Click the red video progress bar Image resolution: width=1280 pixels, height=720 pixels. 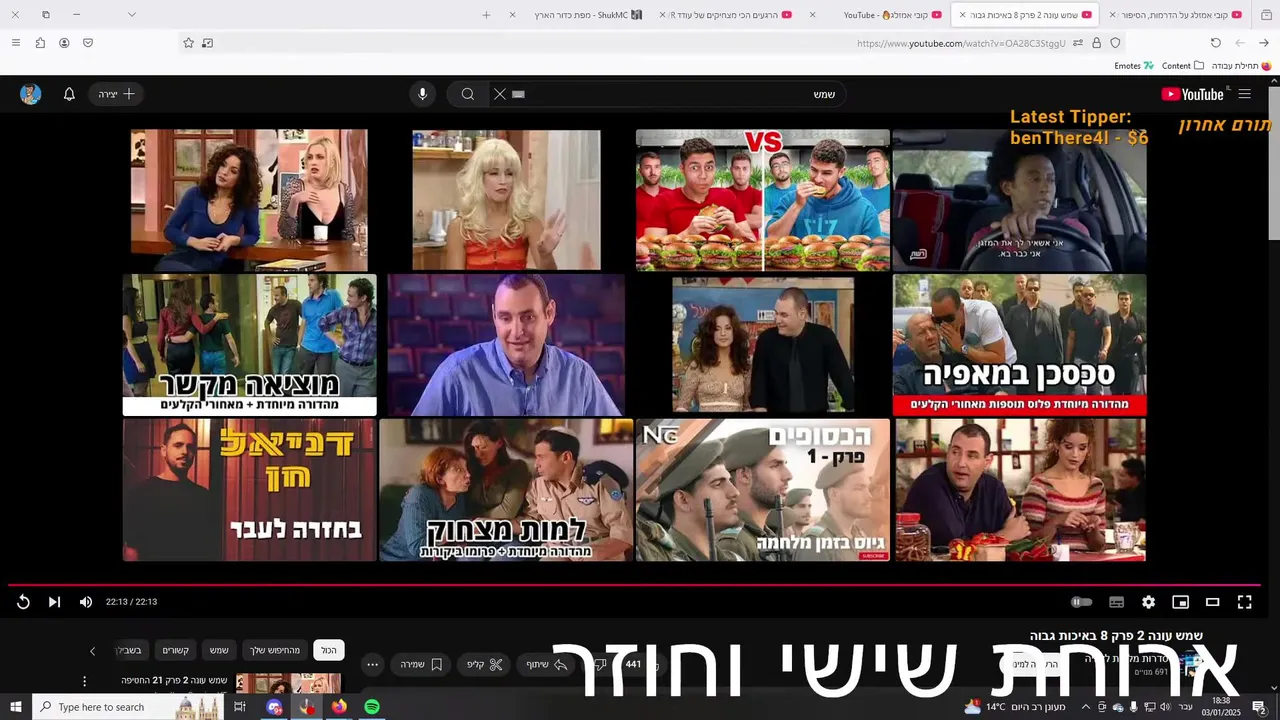click(x=634, y=584)
